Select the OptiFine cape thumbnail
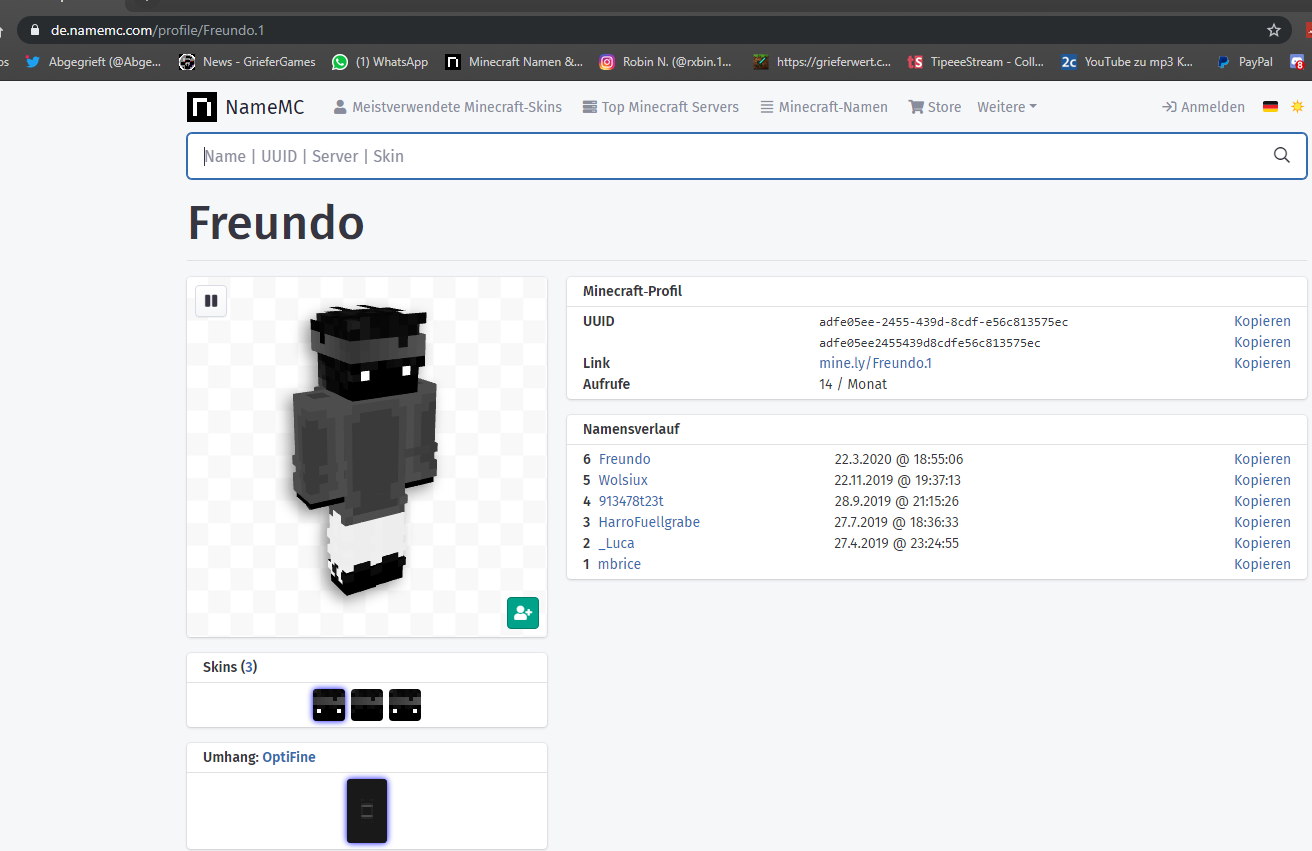The height and width of the screenshot is (851, 1312). coord(367,811)
